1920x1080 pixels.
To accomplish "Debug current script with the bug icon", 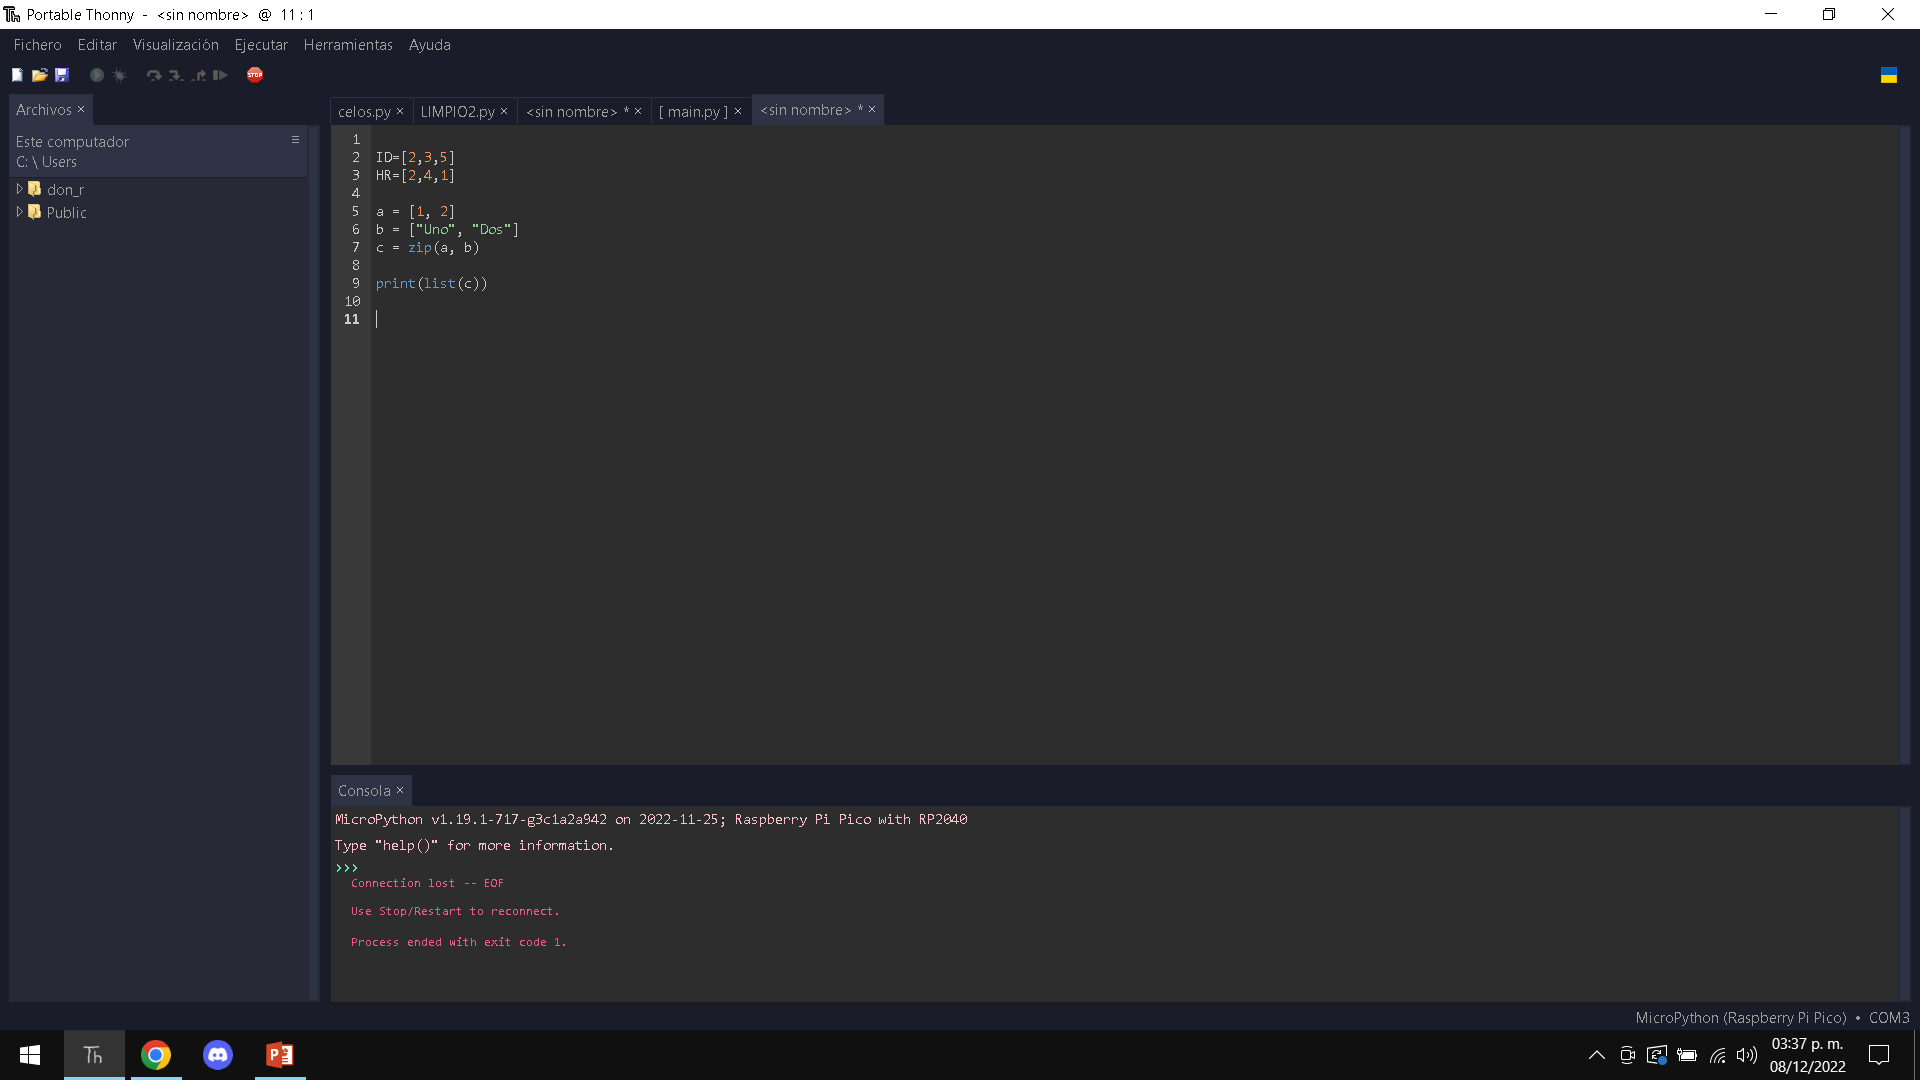I will point(119,75).
